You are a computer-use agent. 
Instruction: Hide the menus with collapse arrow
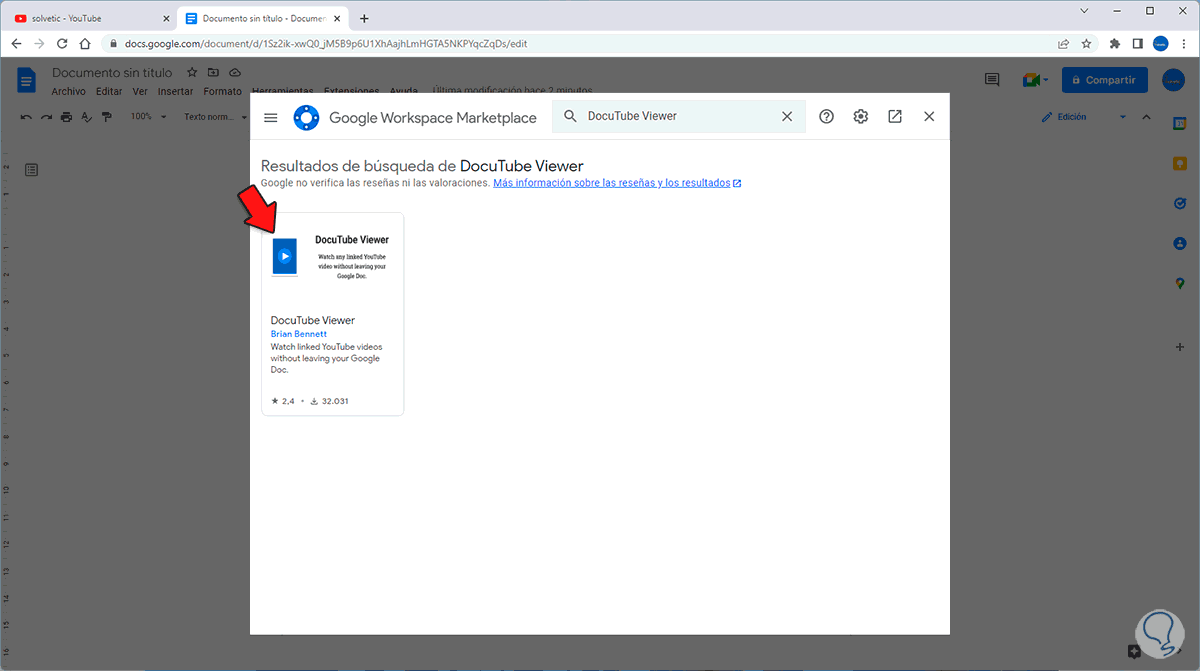click(1147, 117)
